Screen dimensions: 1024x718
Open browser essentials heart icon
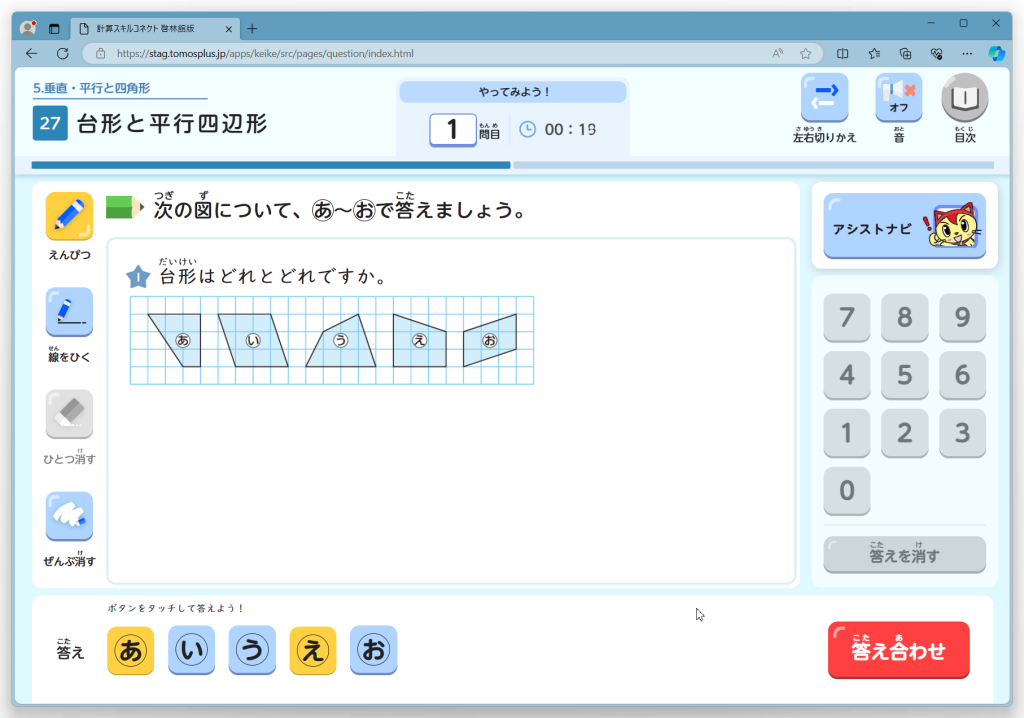pyautogui.click(x=936, y=54)
